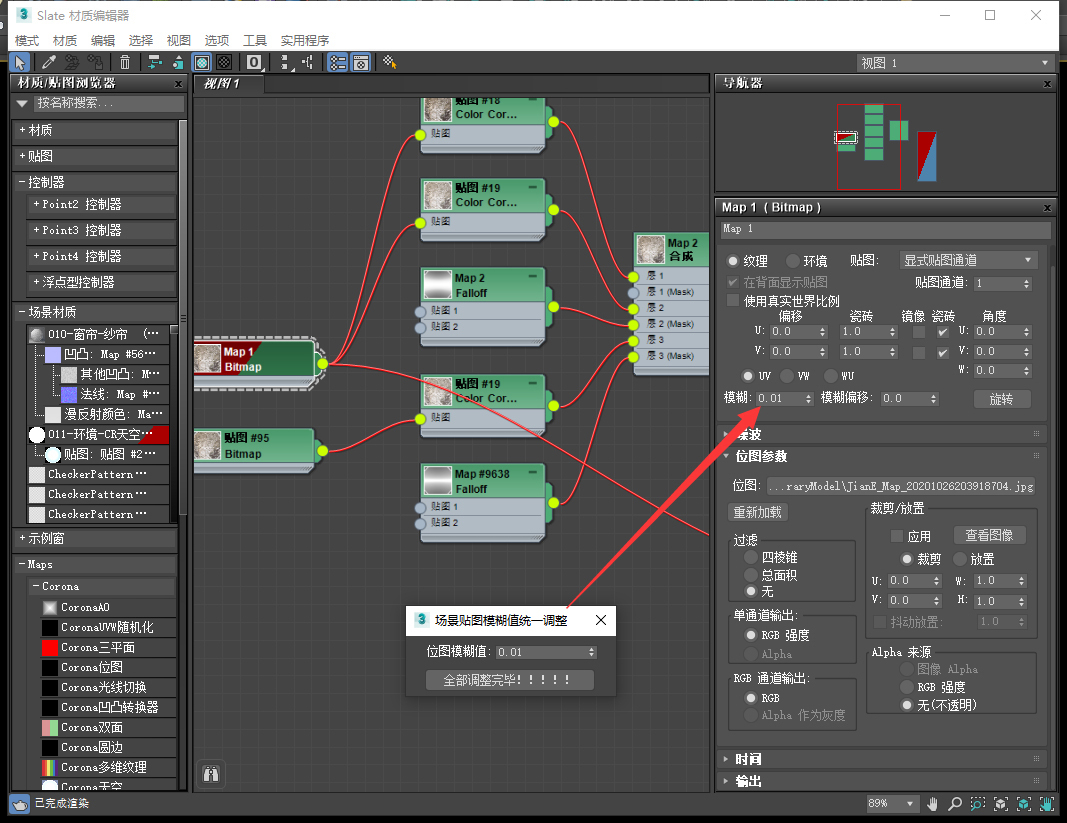Click the Corona三平面 red color swatch
Screen dimensions: 1067x823
click(x=50, y=647)
